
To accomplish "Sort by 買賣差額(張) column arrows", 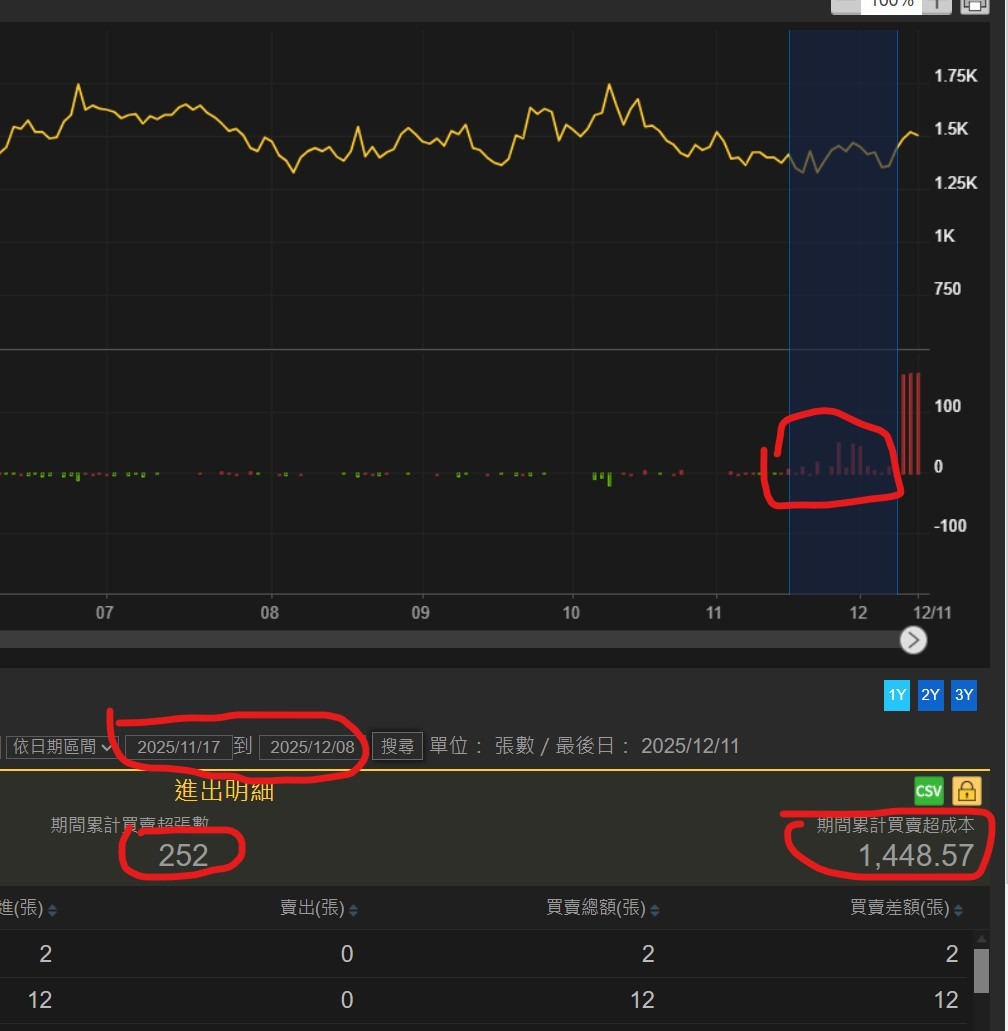I will tap(958, 910).
